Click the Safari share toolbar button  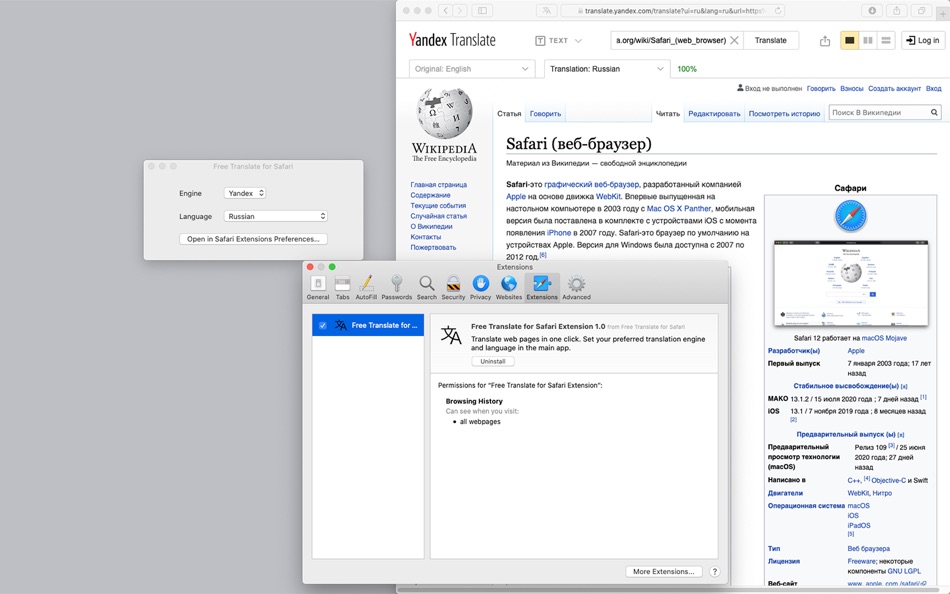point(897,10)
